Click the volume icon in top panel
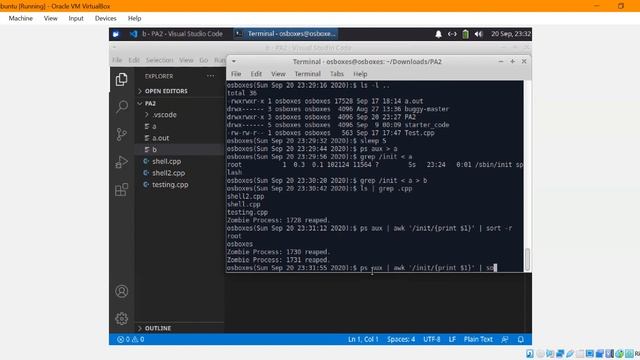Image resolution: width=640 pixels, height=360 pixels. 478,34
